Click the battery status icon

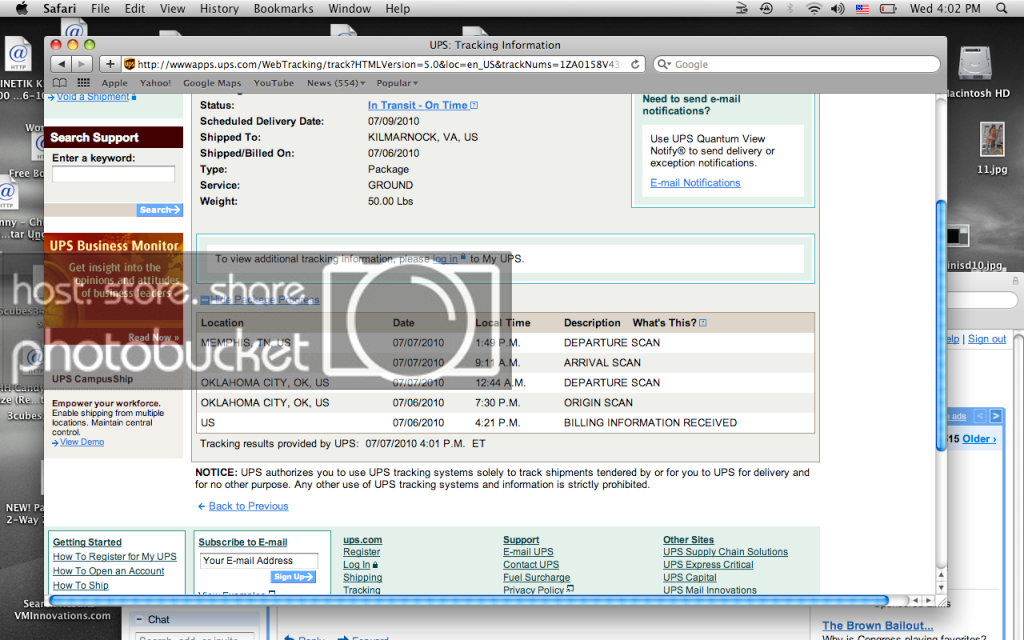(888, 8)
